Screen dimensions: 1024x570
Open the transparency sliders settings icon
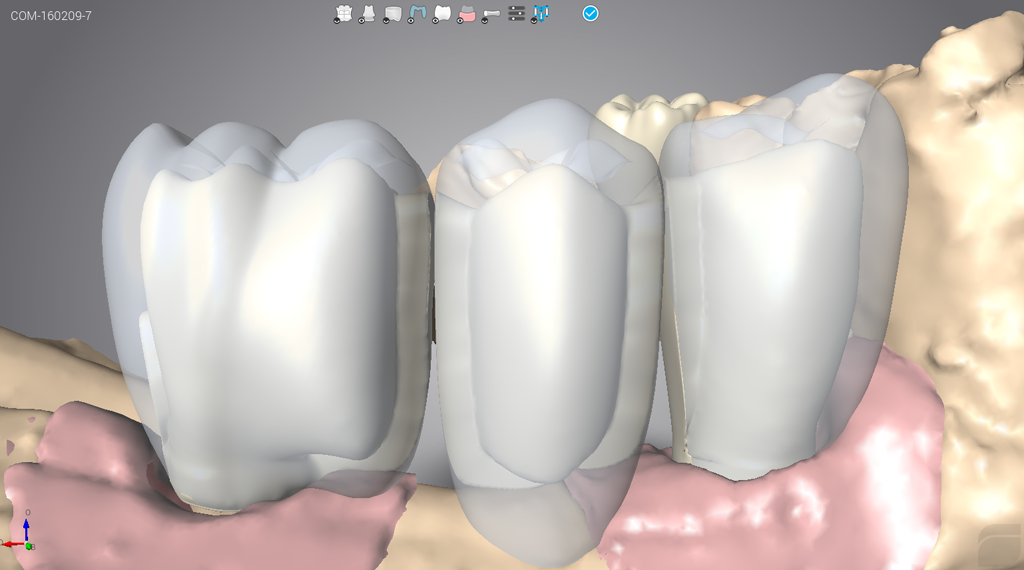point(517,13)
